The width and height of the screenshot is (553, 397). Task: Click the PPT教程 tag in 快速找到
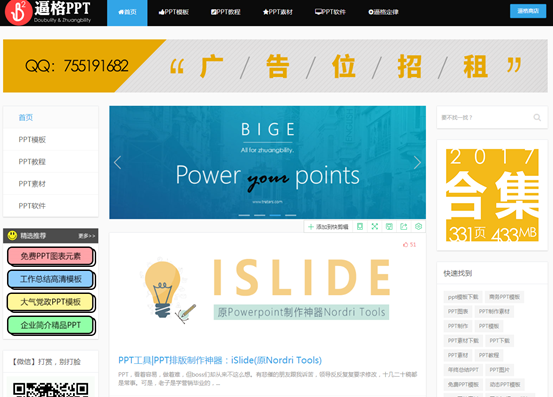pos(489,355)
